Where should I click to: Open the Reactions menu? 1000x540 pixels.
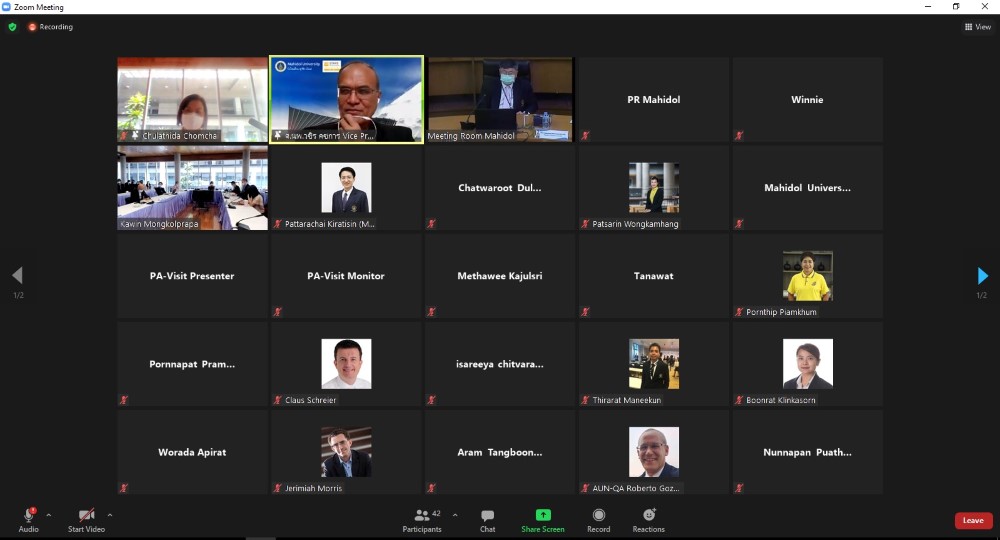tap(649, 518)
